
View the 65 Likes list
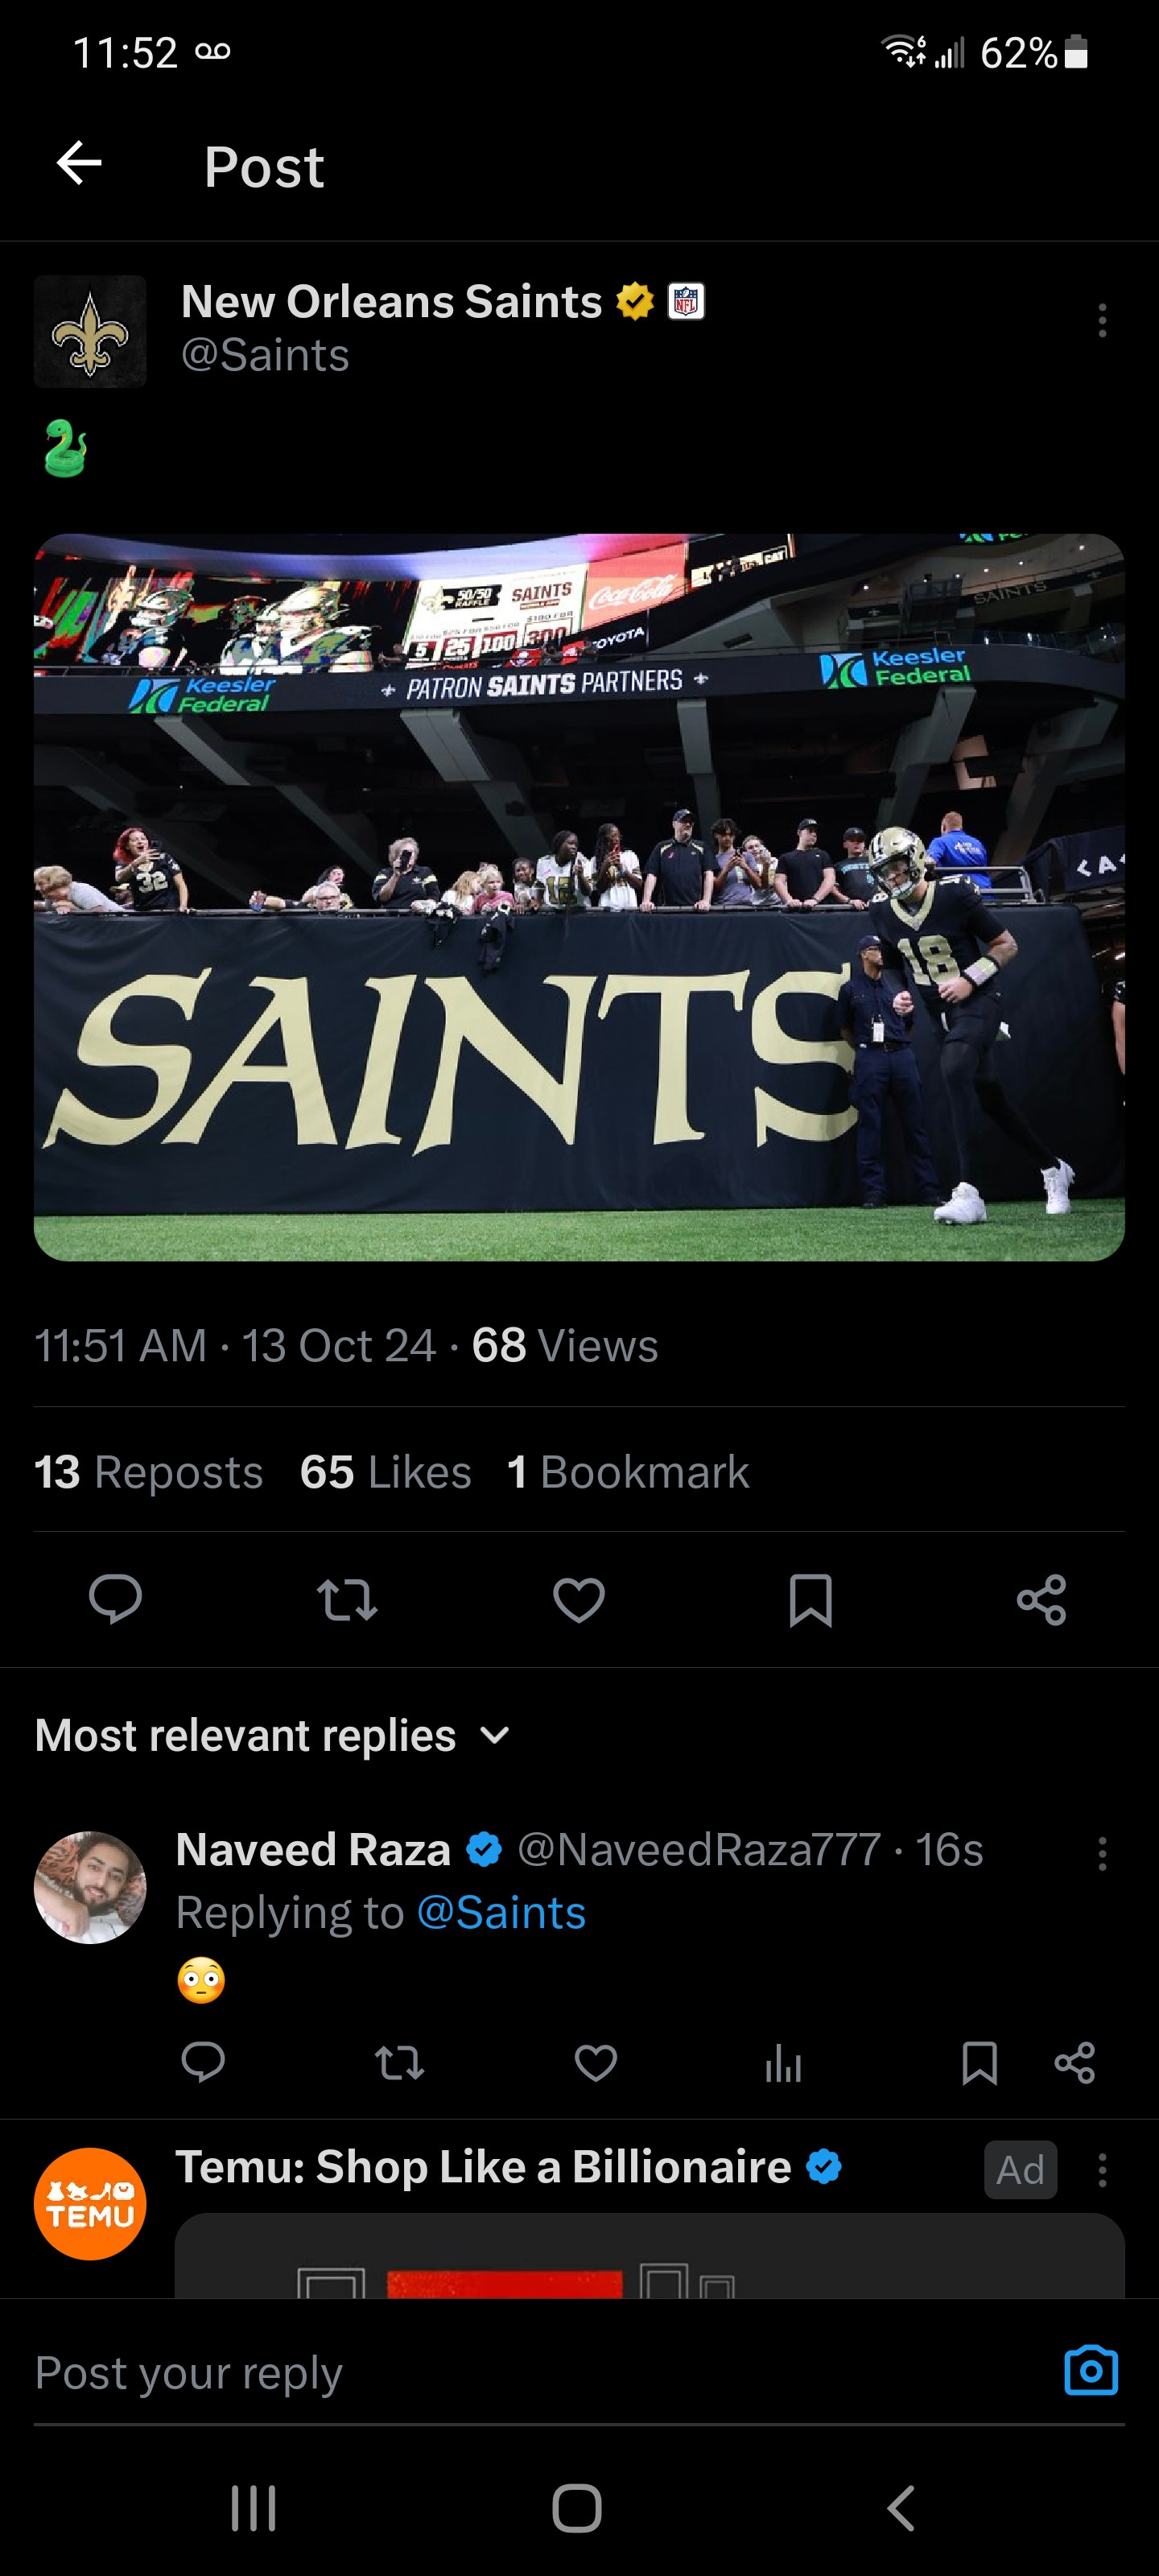coord(385,1471)
